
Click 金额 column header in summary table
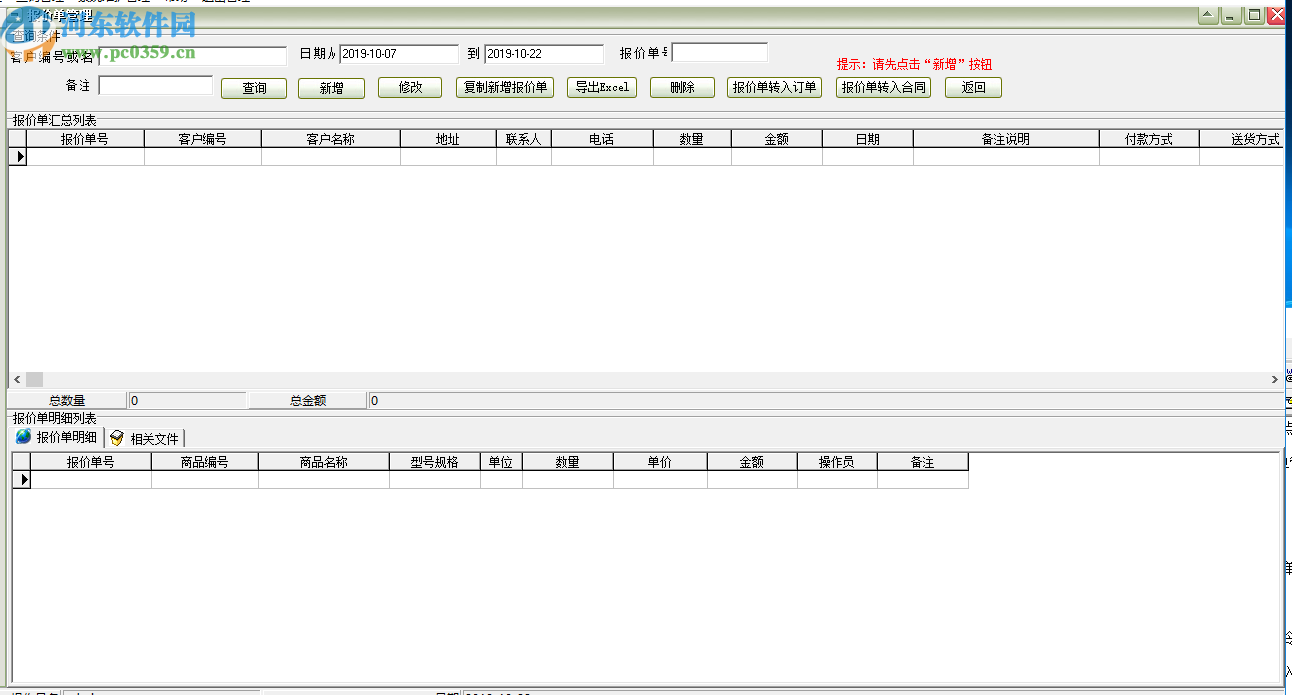pyautogui.click(x=777, y=139)
